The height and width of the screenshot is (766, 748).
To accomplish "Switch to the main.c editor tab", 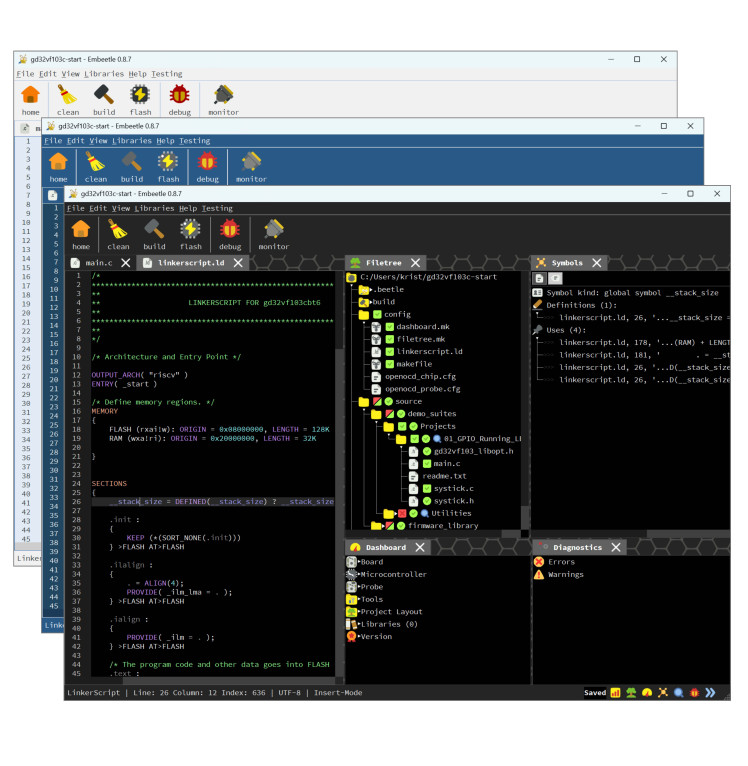I will (98, 263).
